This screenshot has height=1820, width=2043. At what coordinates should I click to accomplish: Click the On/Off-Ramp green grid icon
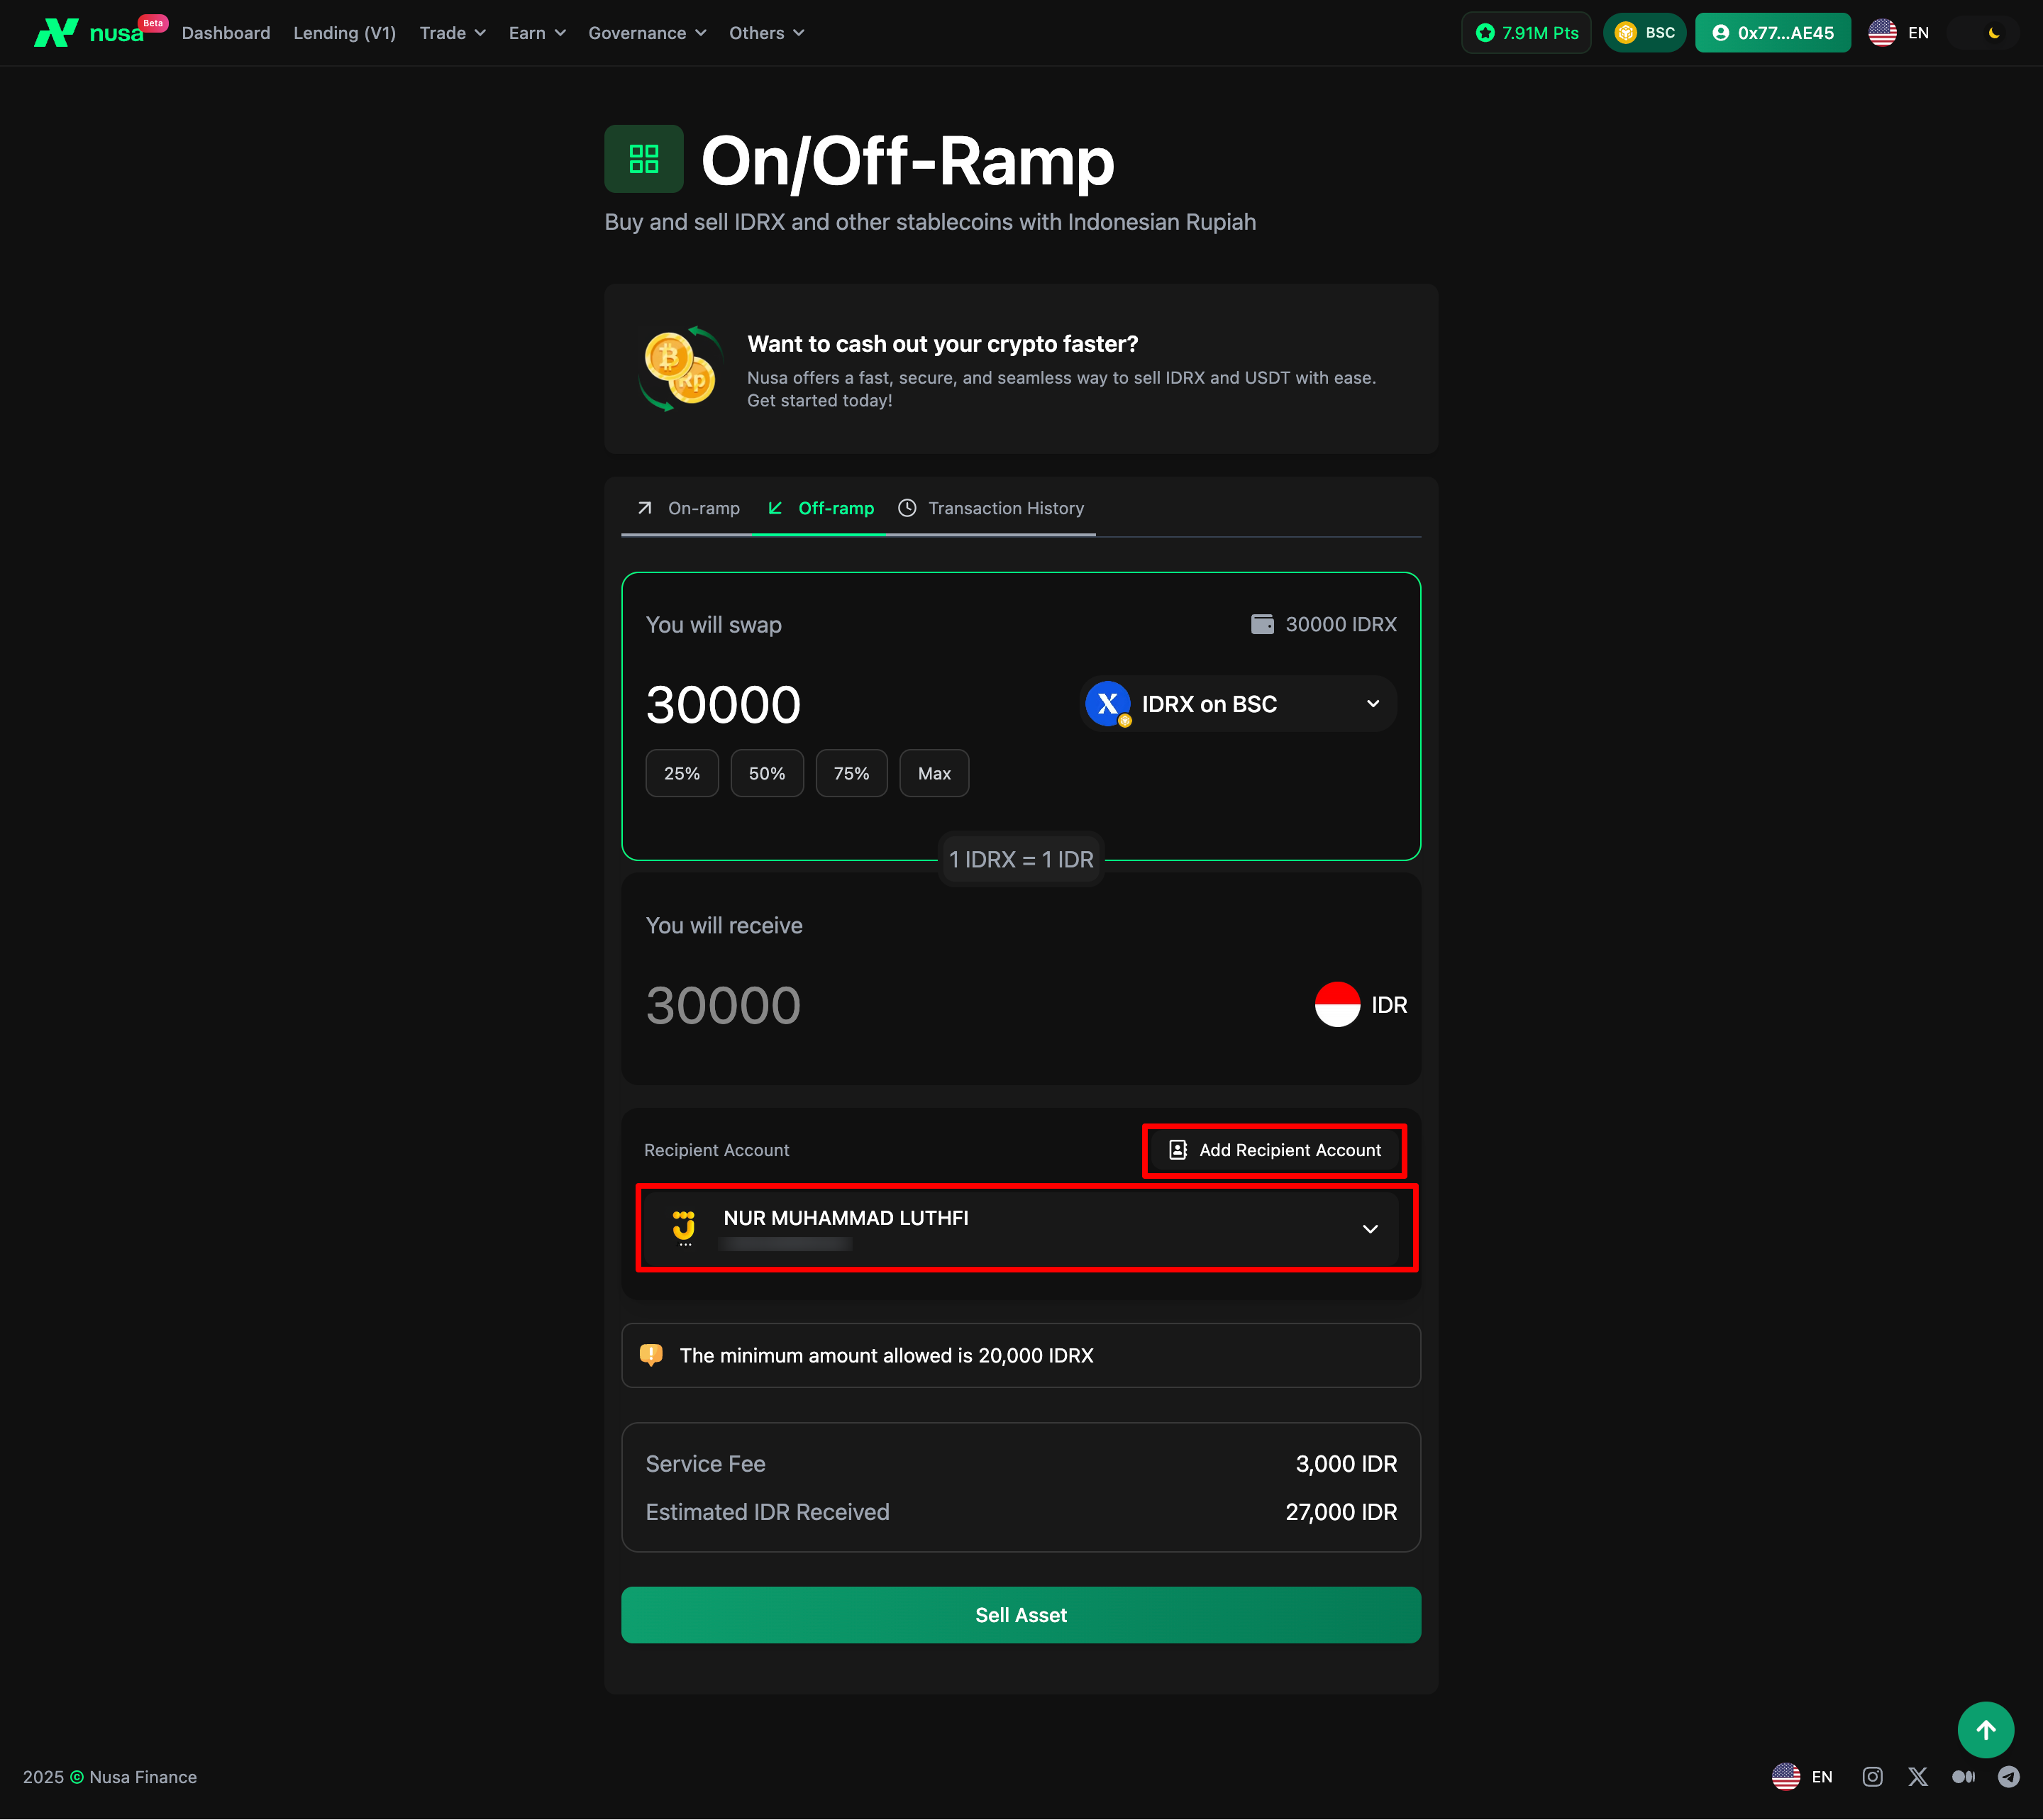(643, 159)
